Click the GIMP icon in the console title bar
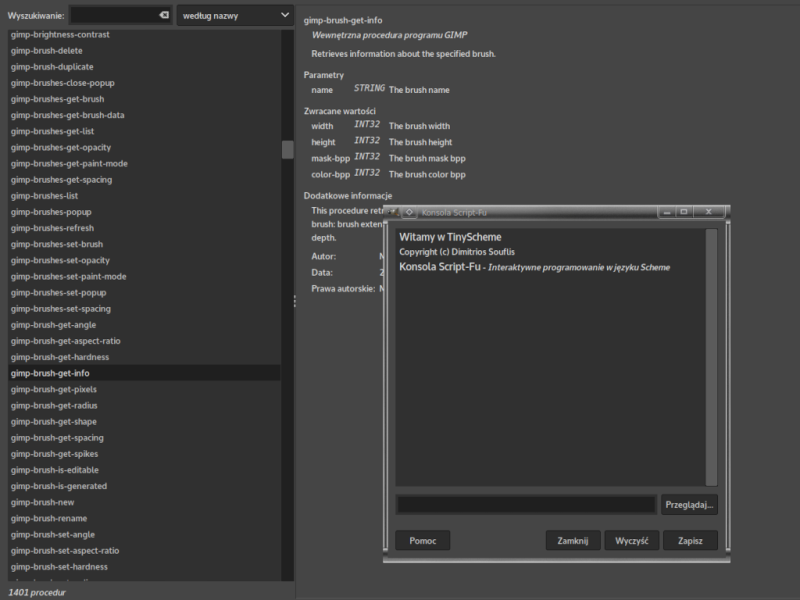The width and height of the screenshot is (800, 600). 393,212
